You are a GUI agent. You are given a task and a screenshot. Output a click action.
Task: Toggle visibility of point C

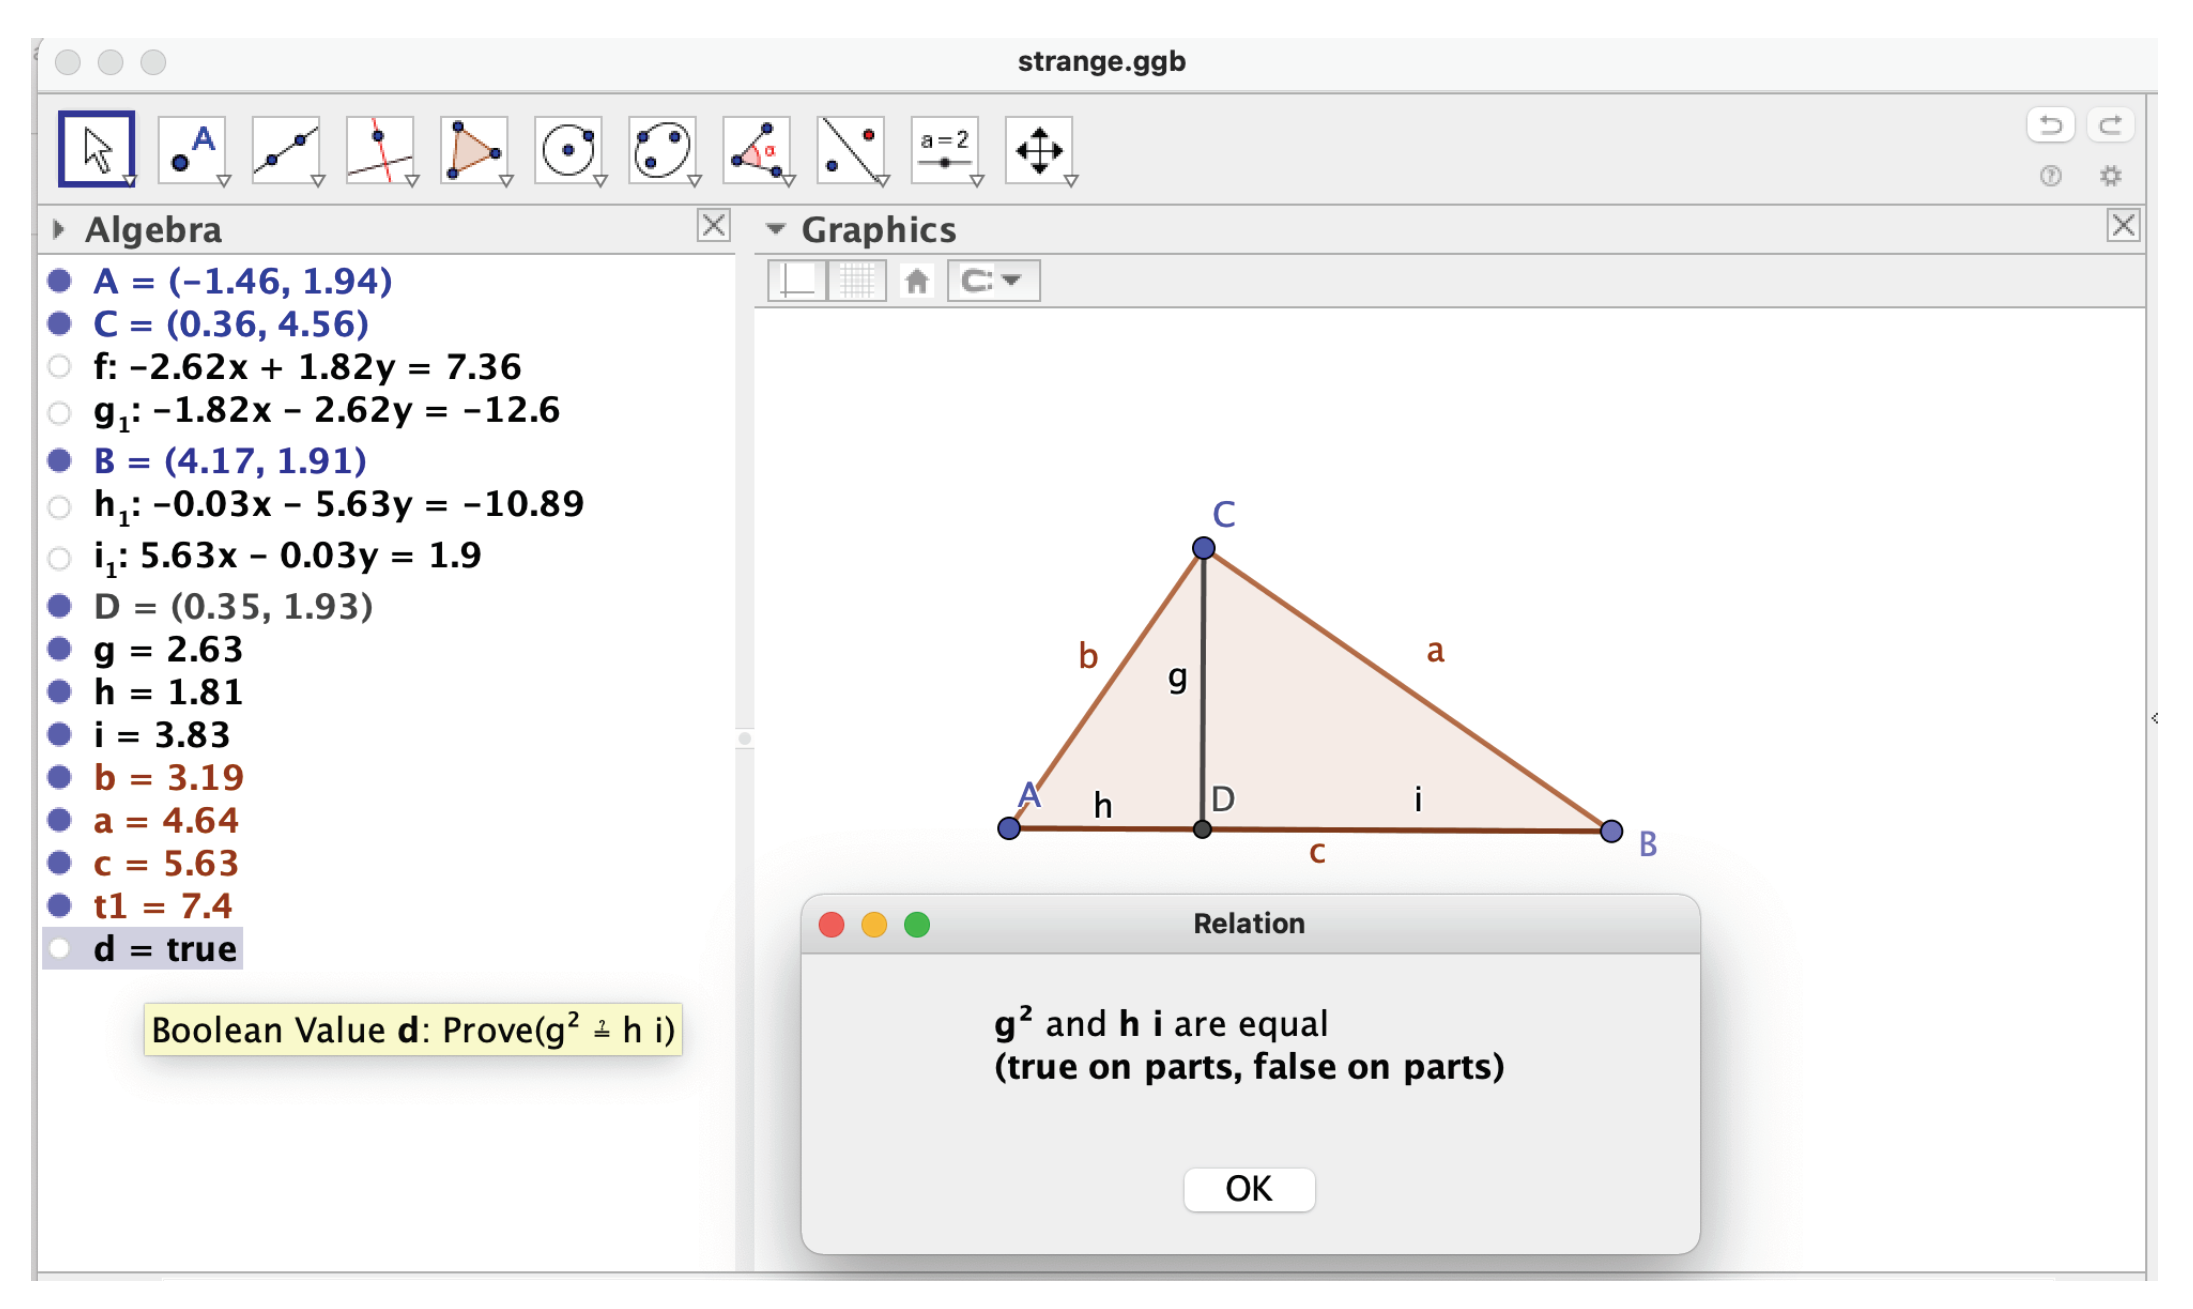coord(60,323)
